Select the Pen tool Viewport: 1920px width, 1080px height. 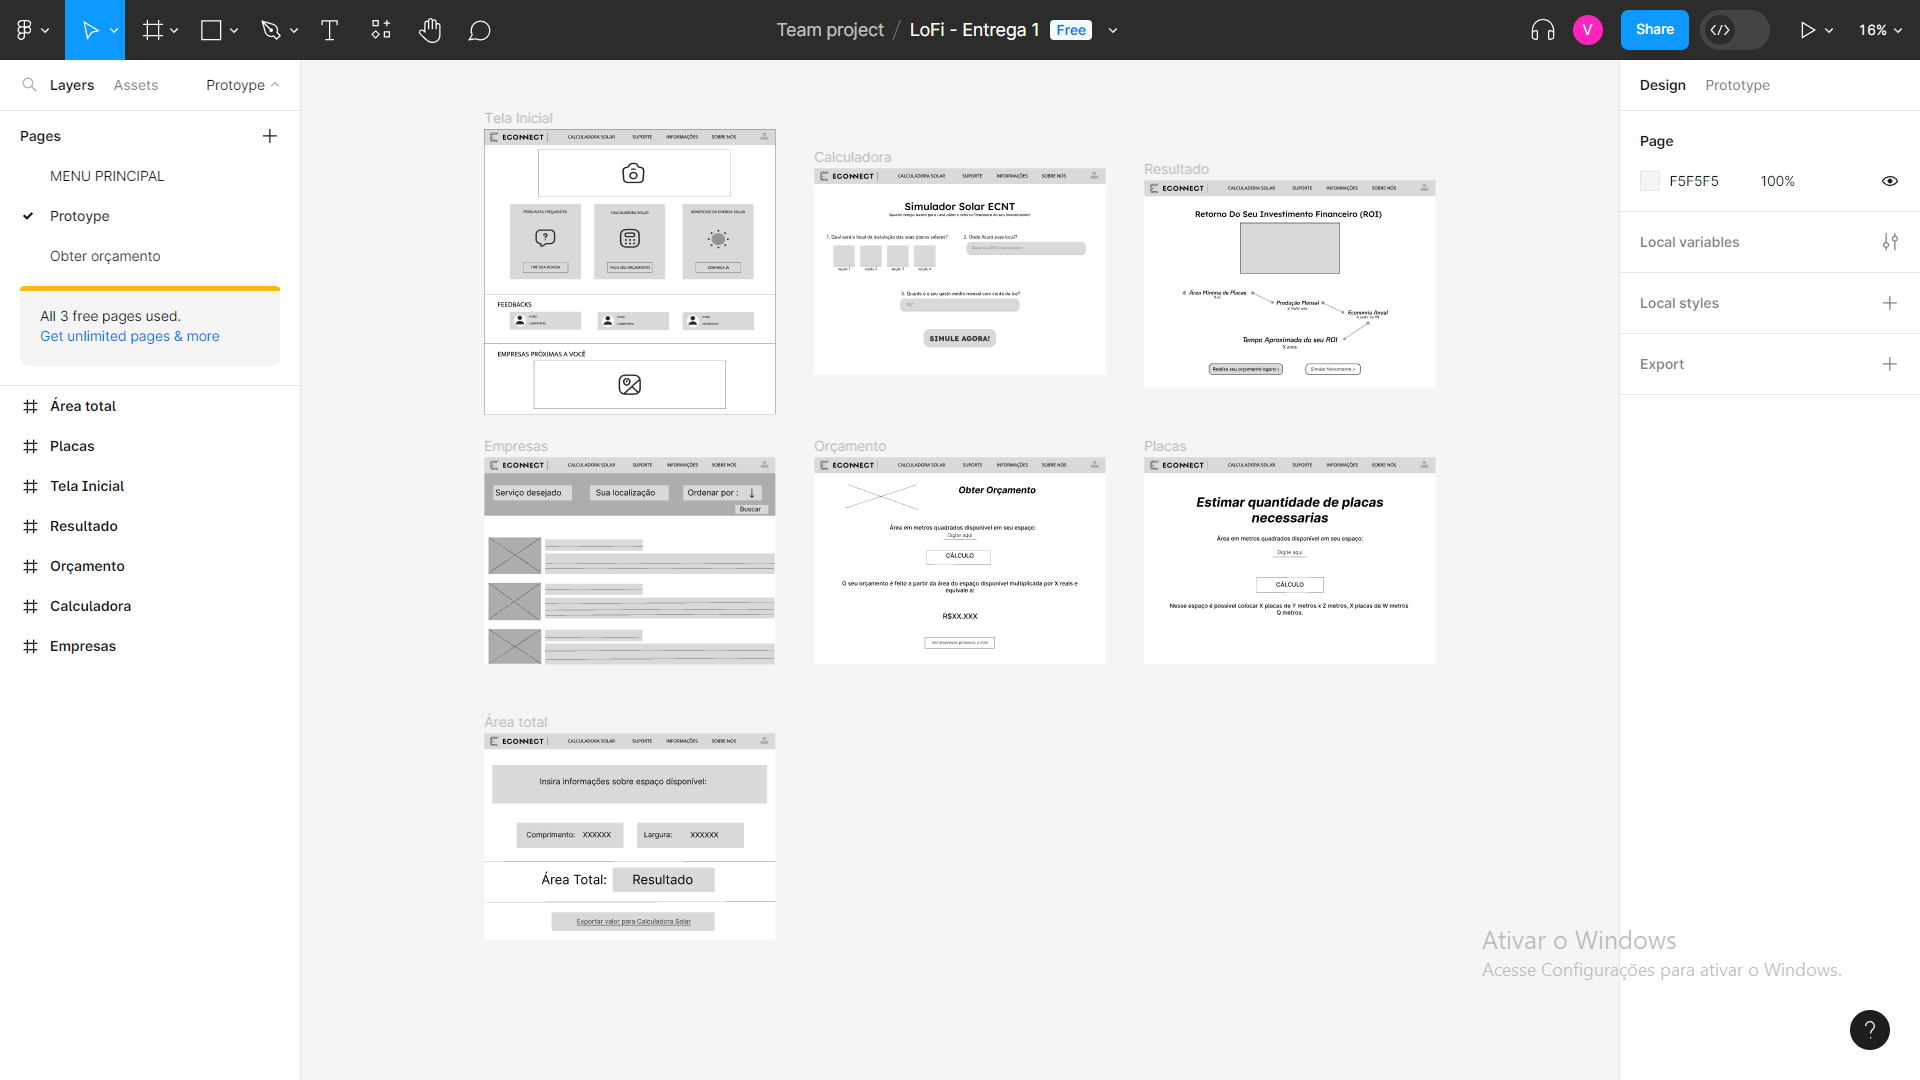point(271,30)
